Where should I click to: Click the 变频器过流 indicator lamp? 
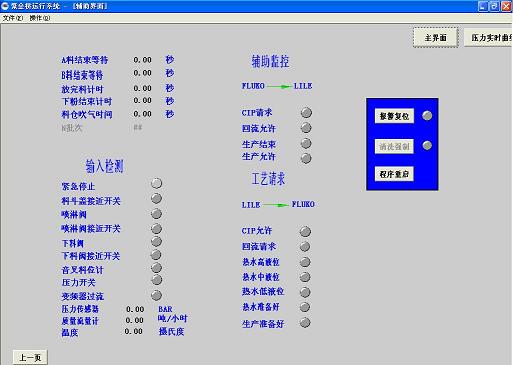156,295
